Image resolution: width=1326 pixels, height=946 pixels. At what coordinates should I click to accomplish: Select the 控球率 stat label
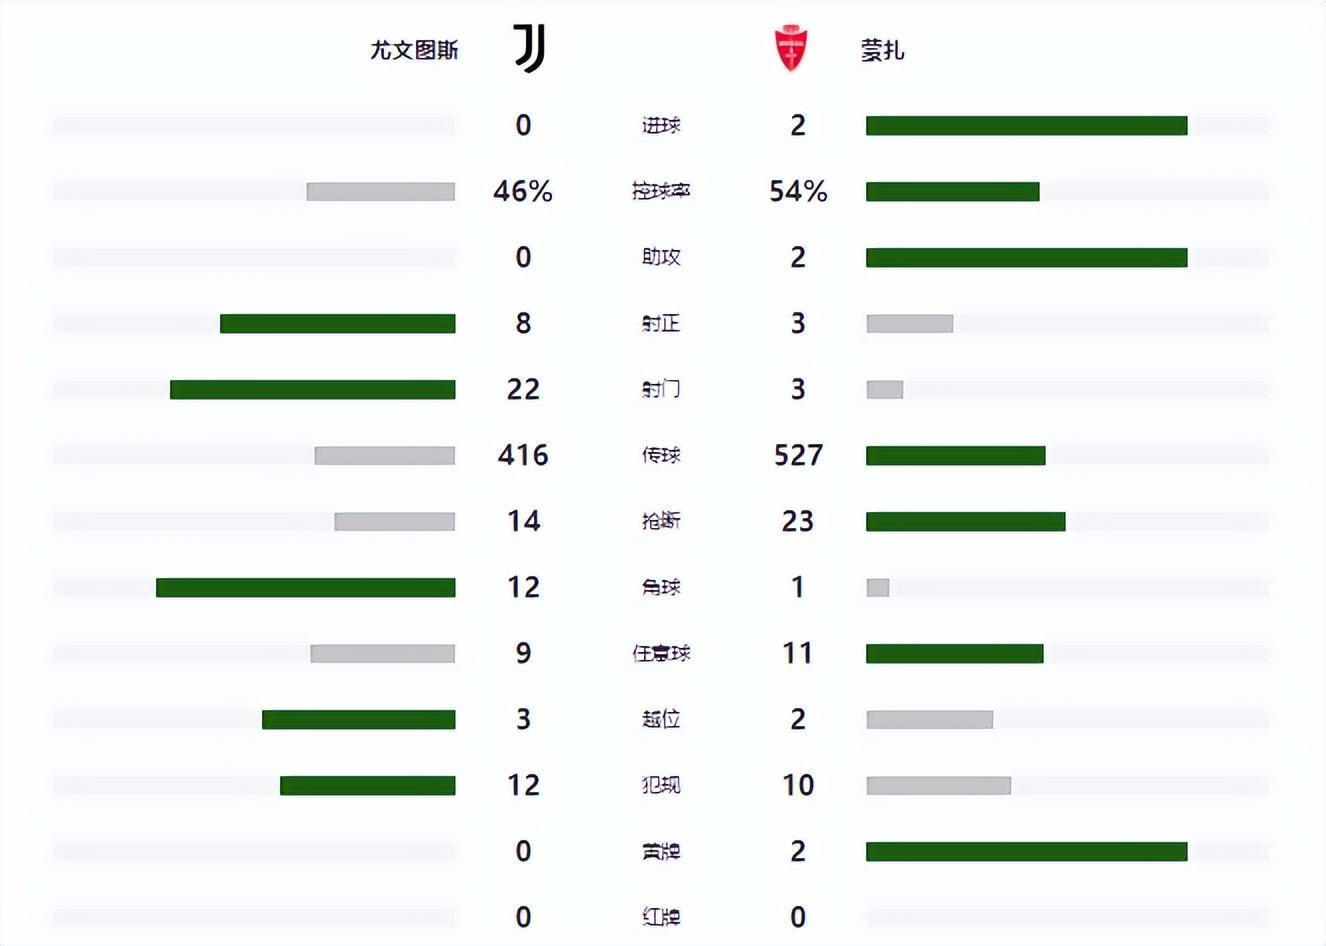point(661,191)
